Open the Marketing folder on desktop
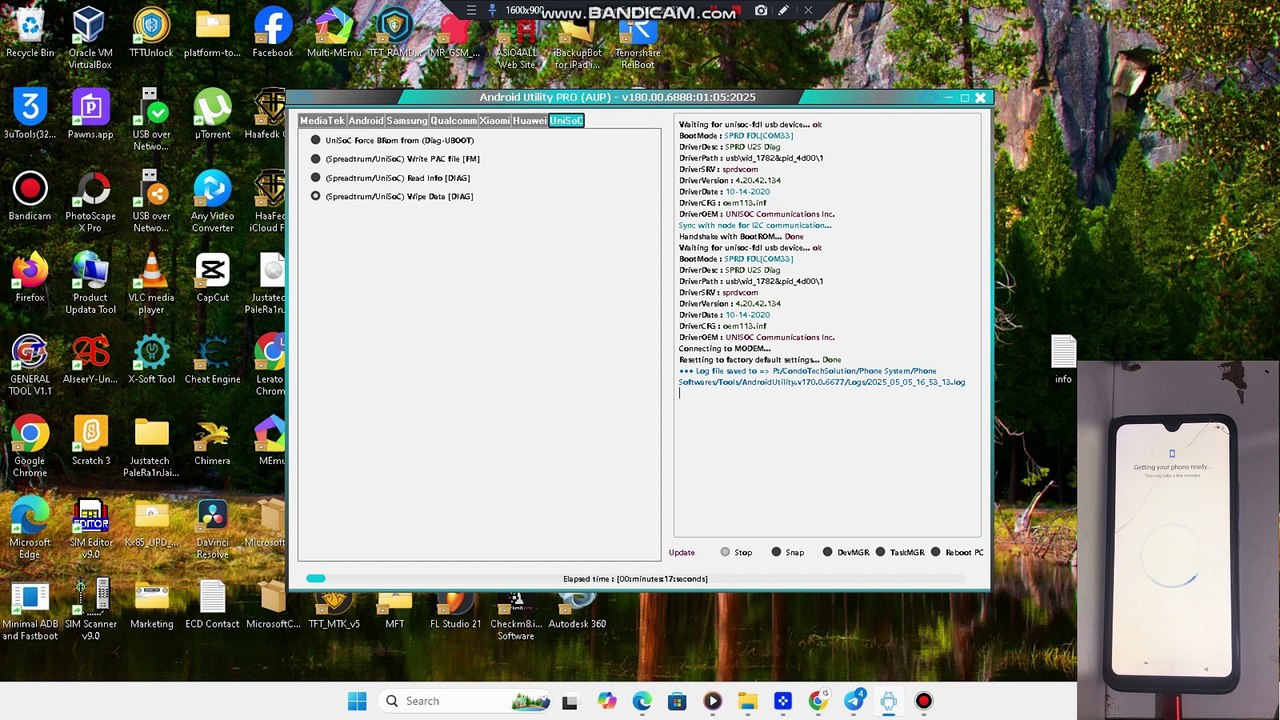This screenshot has height=720, width=1280. click(151, 604)
